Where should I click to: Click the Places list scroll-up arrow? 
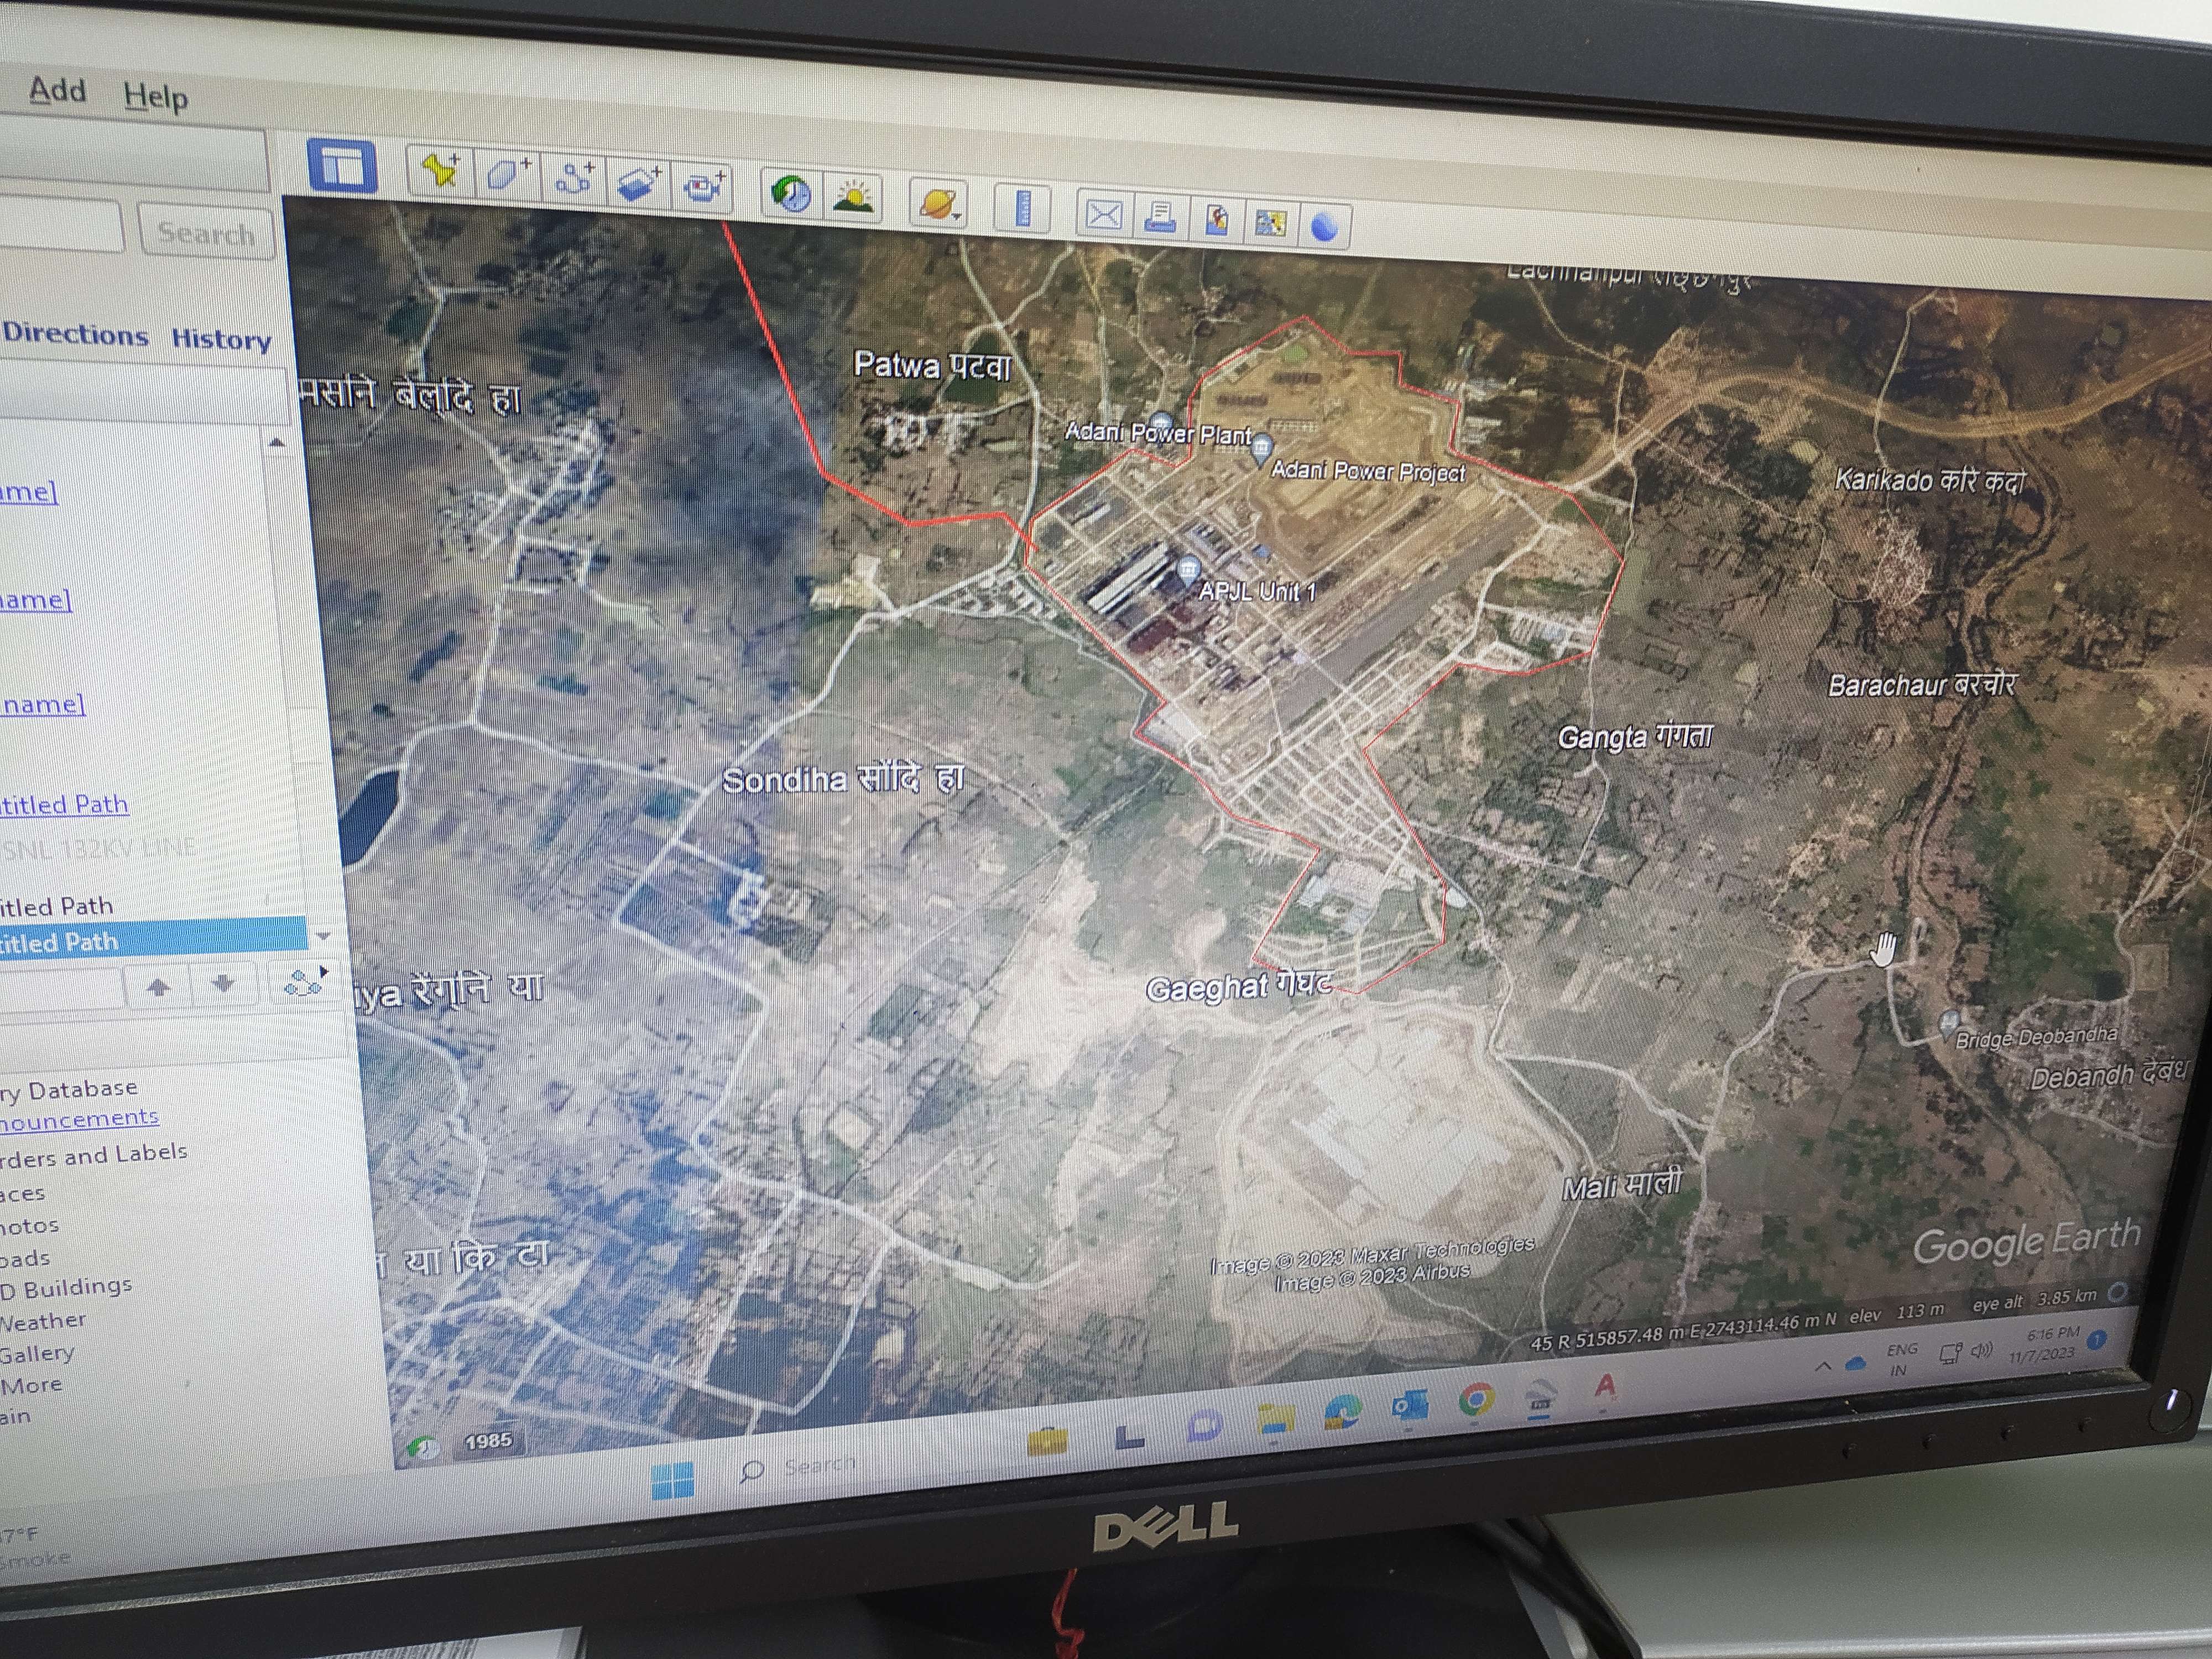[x=277, y=442]
